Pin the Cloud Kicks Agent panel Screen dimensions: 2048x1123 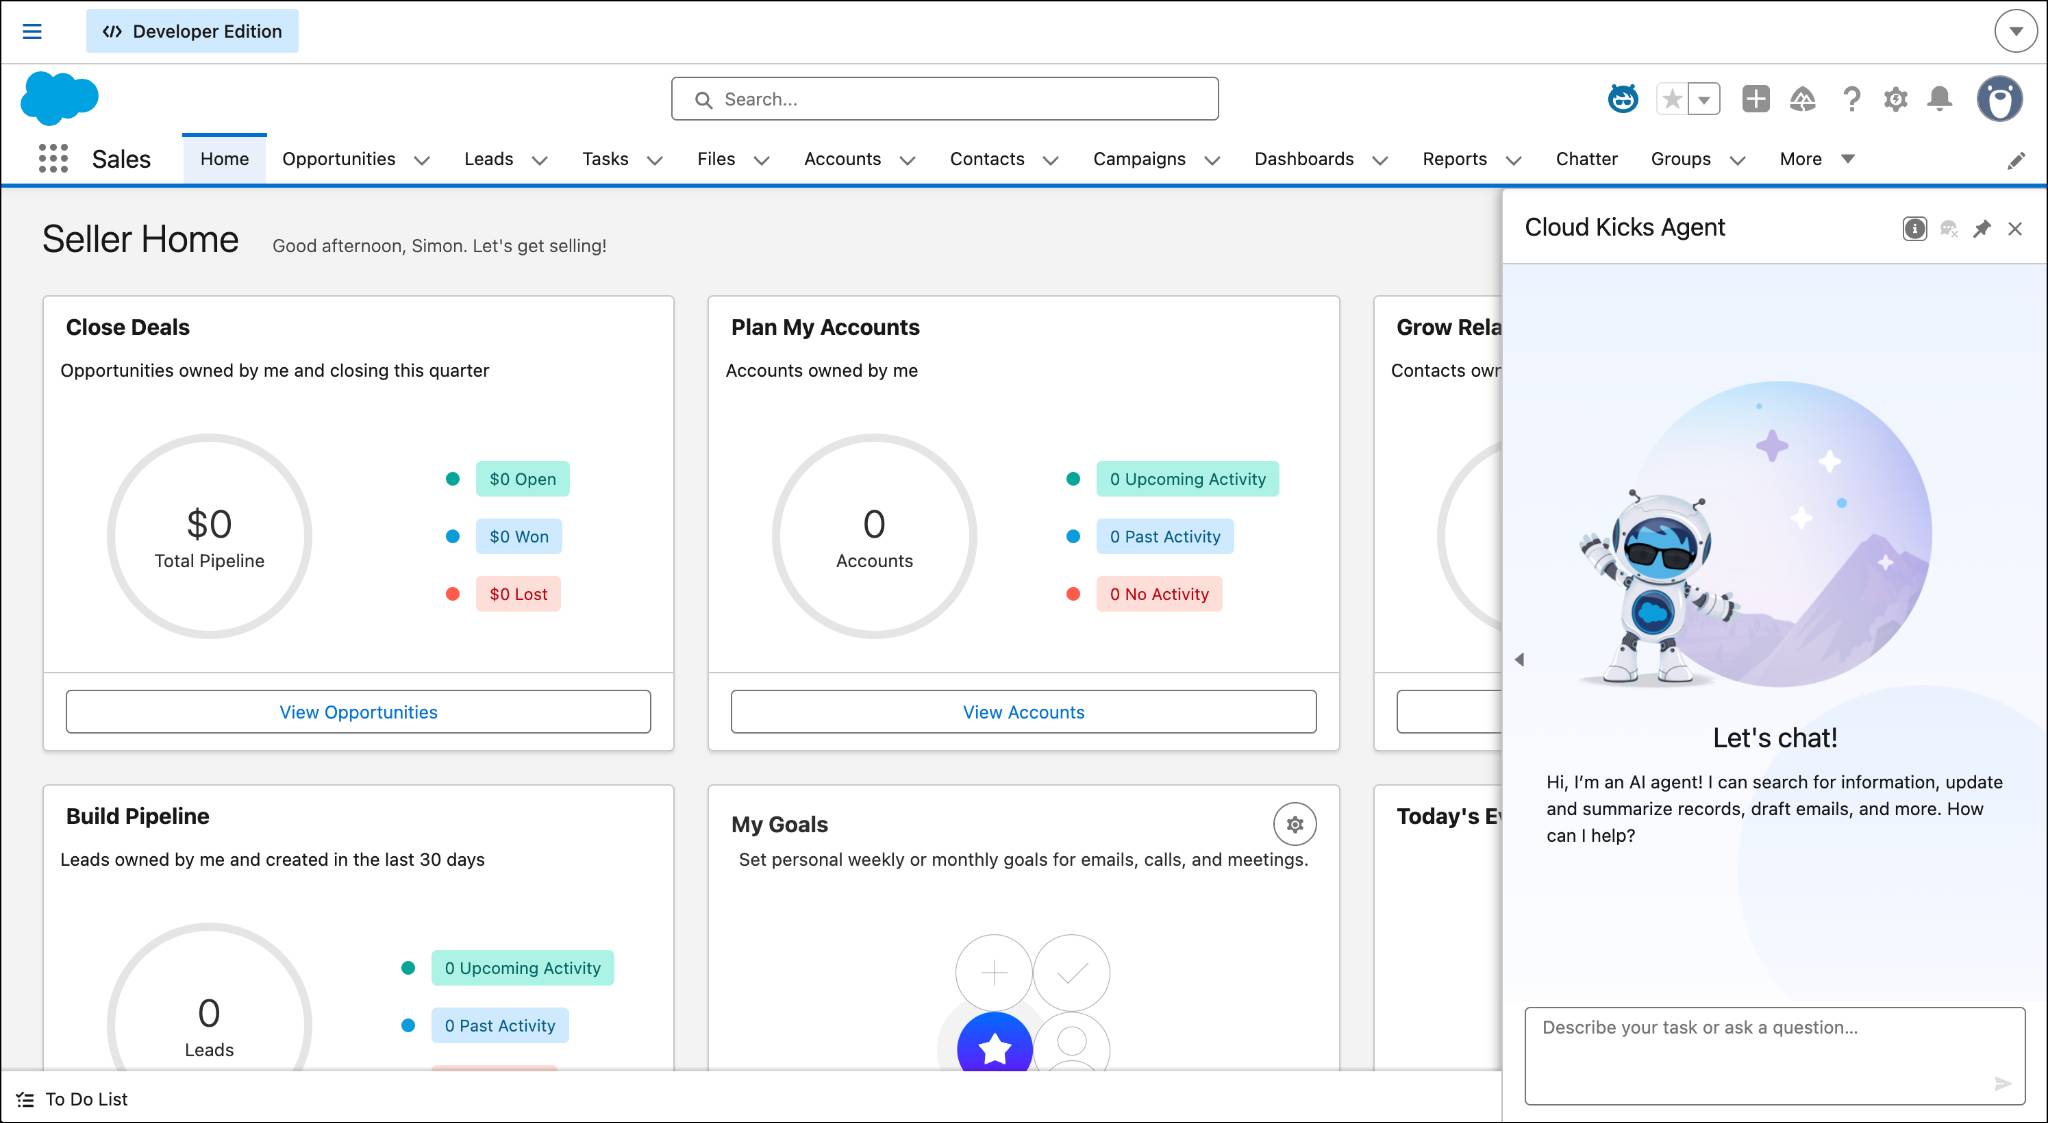[x=1981, y=229]
